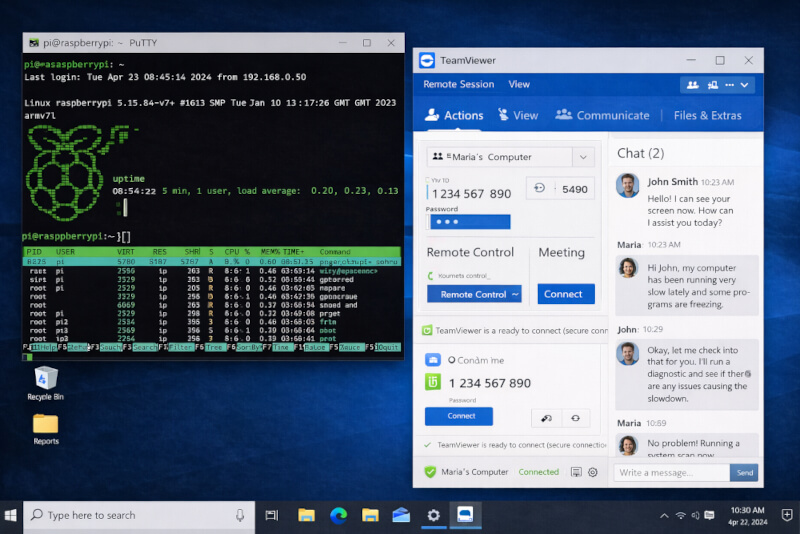Click the participants icon in TeamViewer header

[692, 85]
